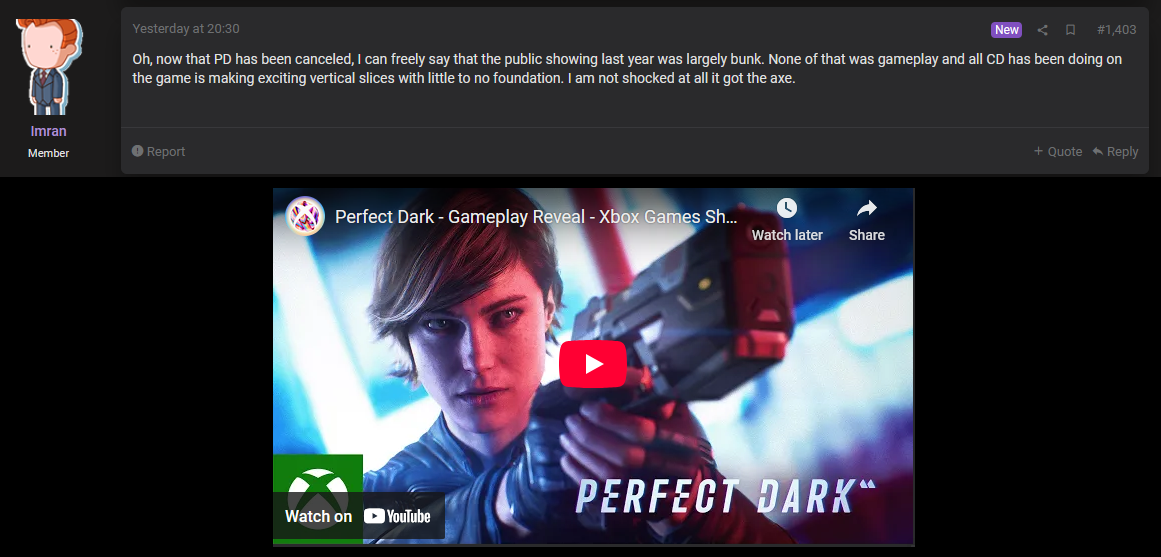Click the YouTube Share arrow icon

[x=866, y=209]
